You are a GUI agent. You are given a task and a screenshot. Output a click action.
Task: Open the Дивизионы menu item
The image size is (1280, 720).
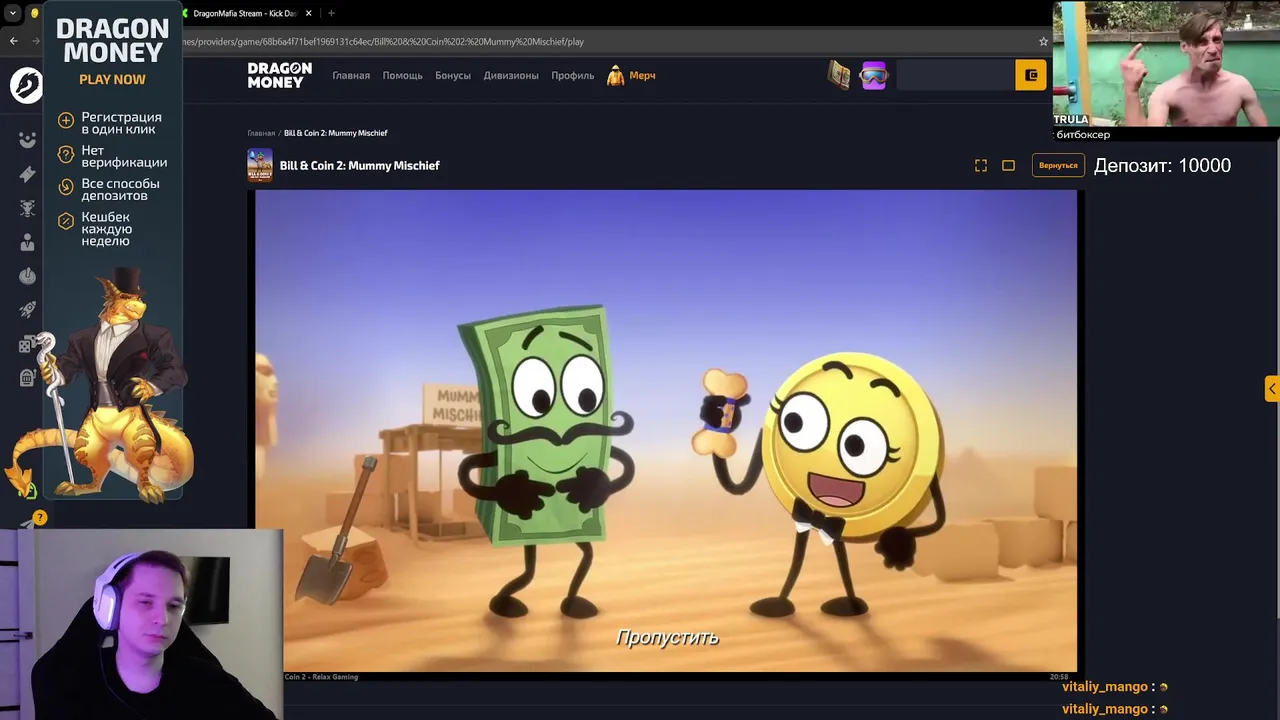coord(511,76)
